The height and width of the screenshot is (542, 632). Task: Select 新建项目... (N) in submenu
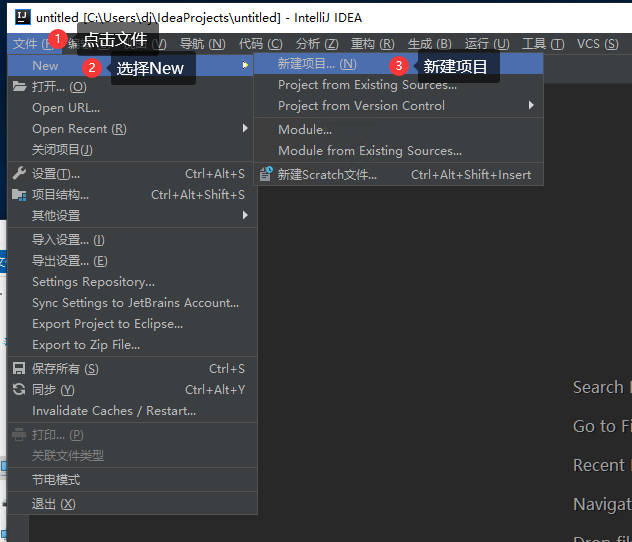[x=398, y=64]
